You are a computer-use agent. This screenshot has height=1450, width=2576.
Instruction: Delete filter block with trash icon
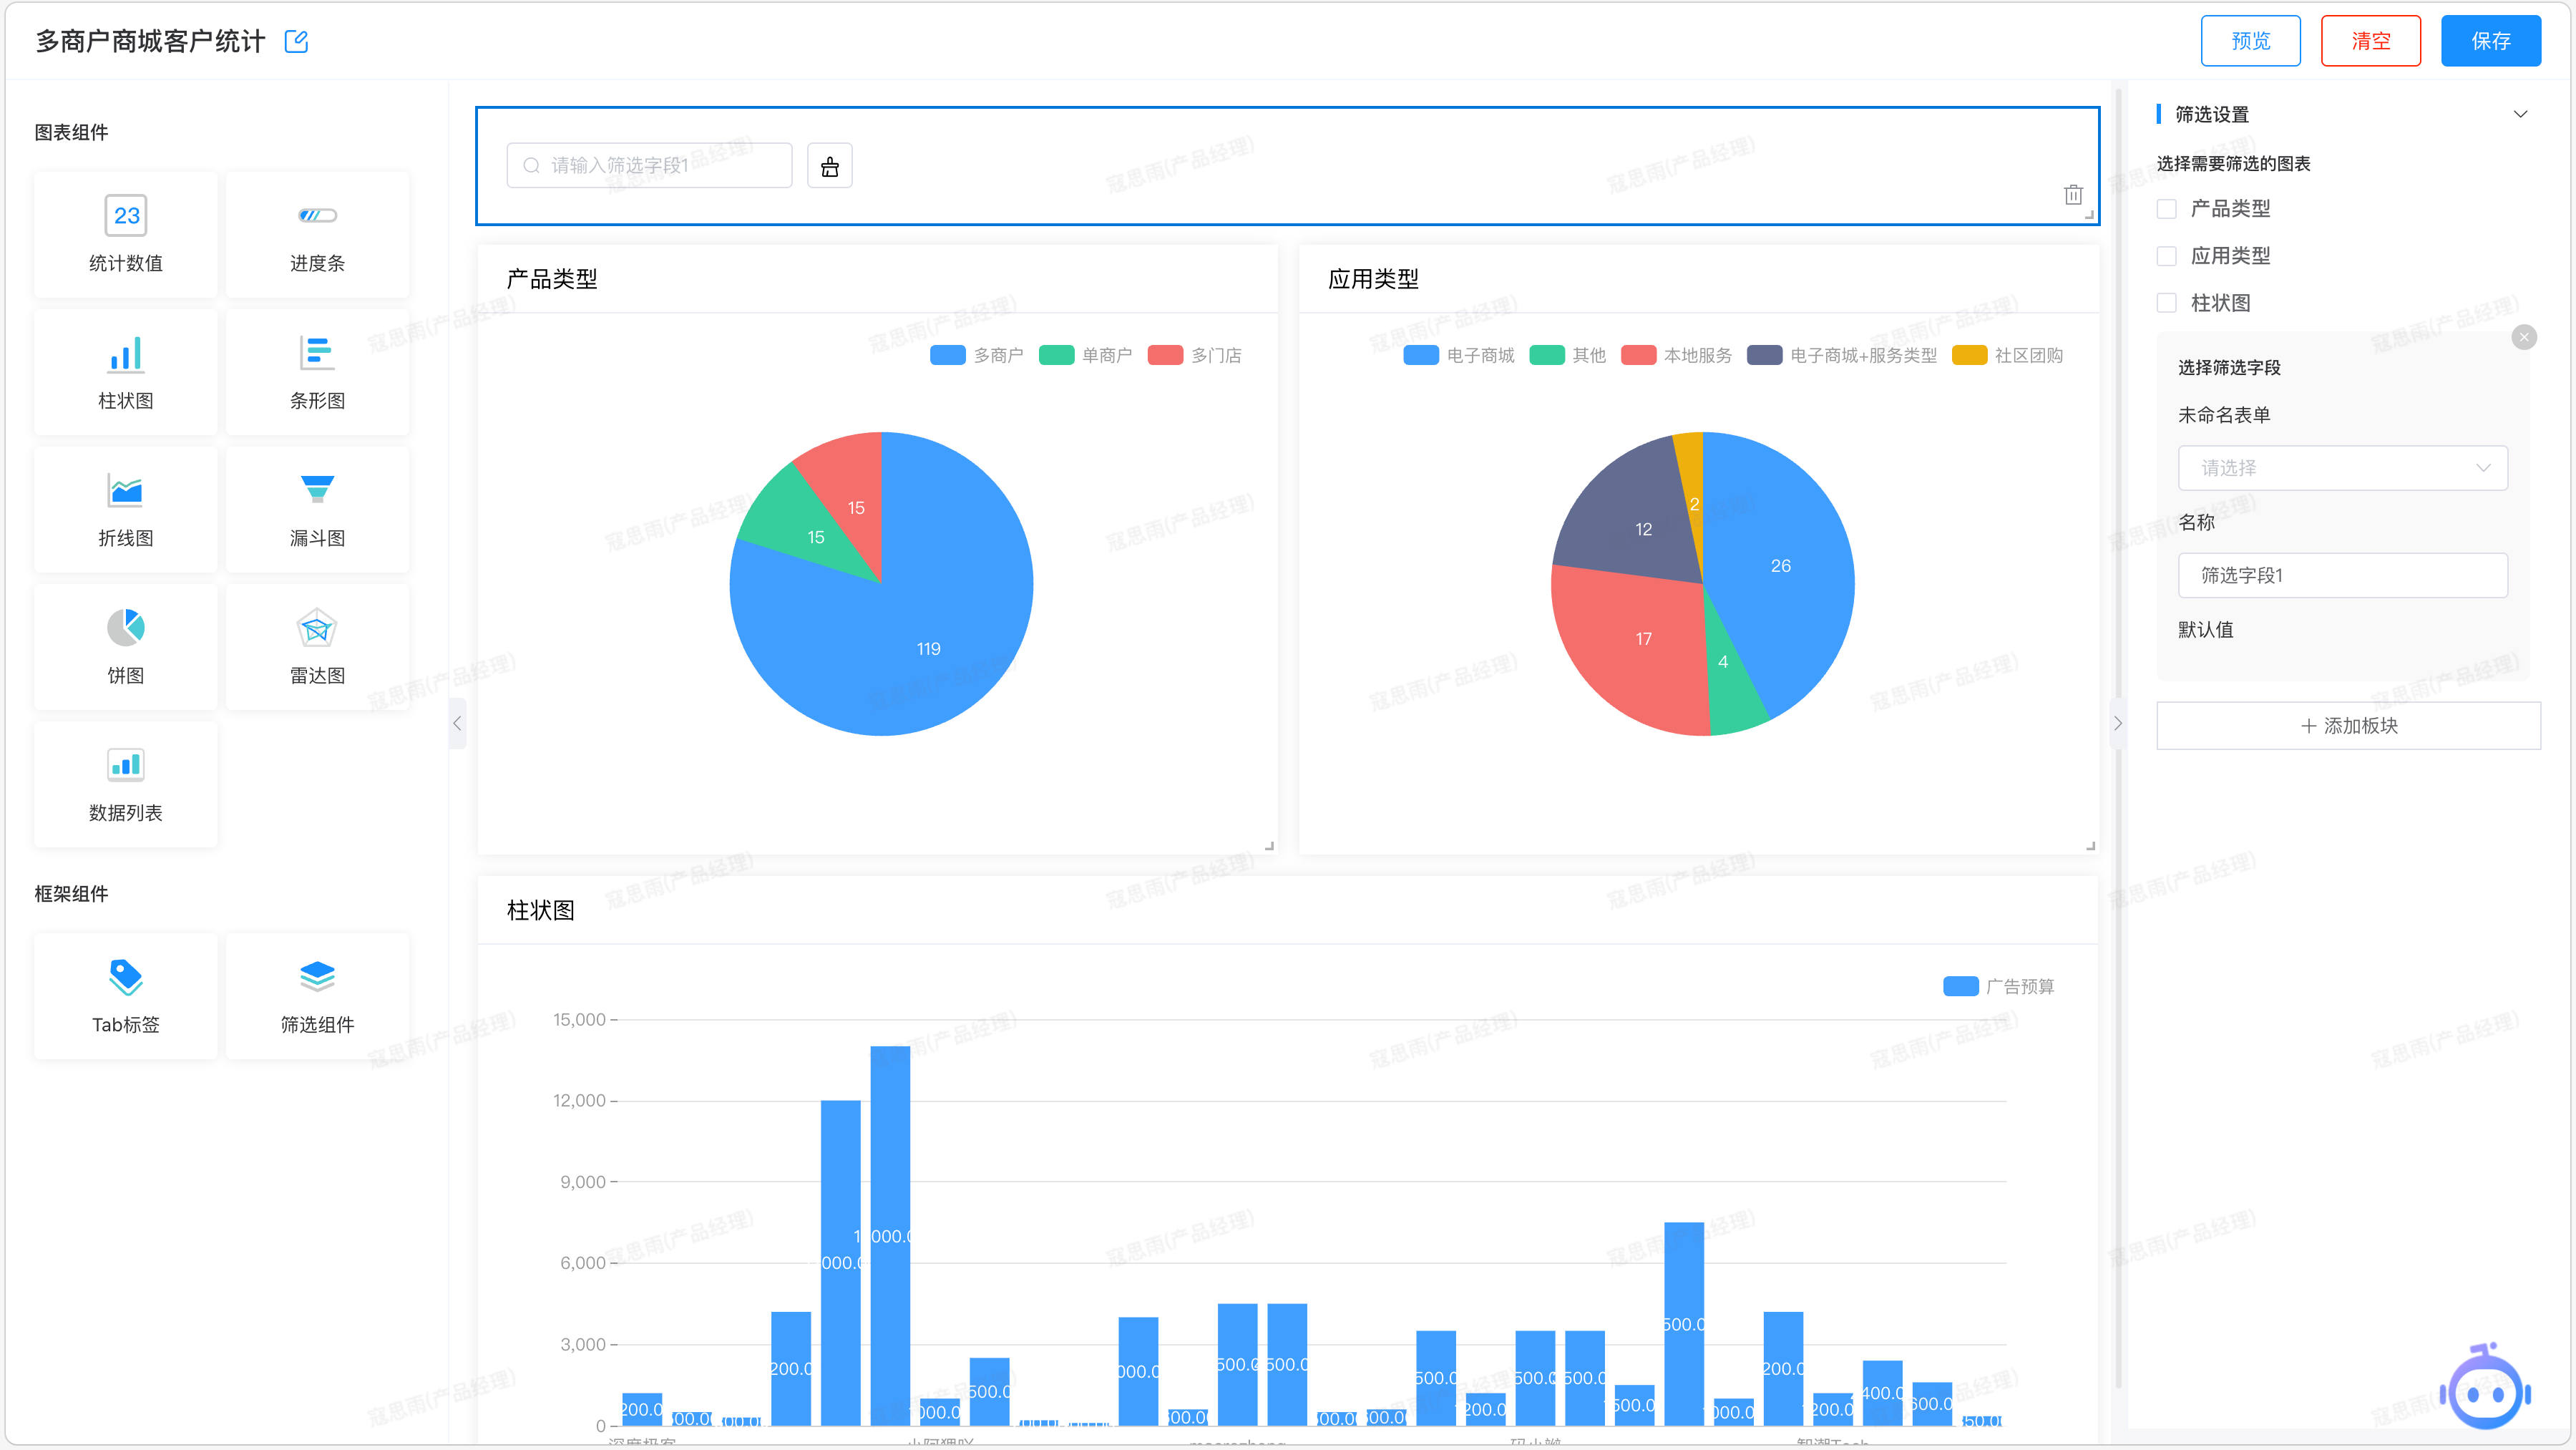(2072, 195)
